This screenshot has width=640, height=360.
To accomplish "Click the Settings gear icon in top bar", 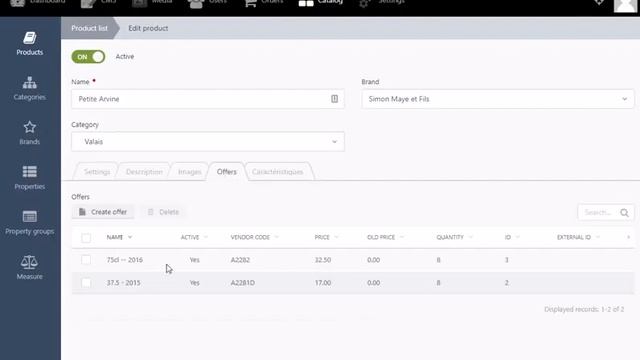I will [364, 3].
